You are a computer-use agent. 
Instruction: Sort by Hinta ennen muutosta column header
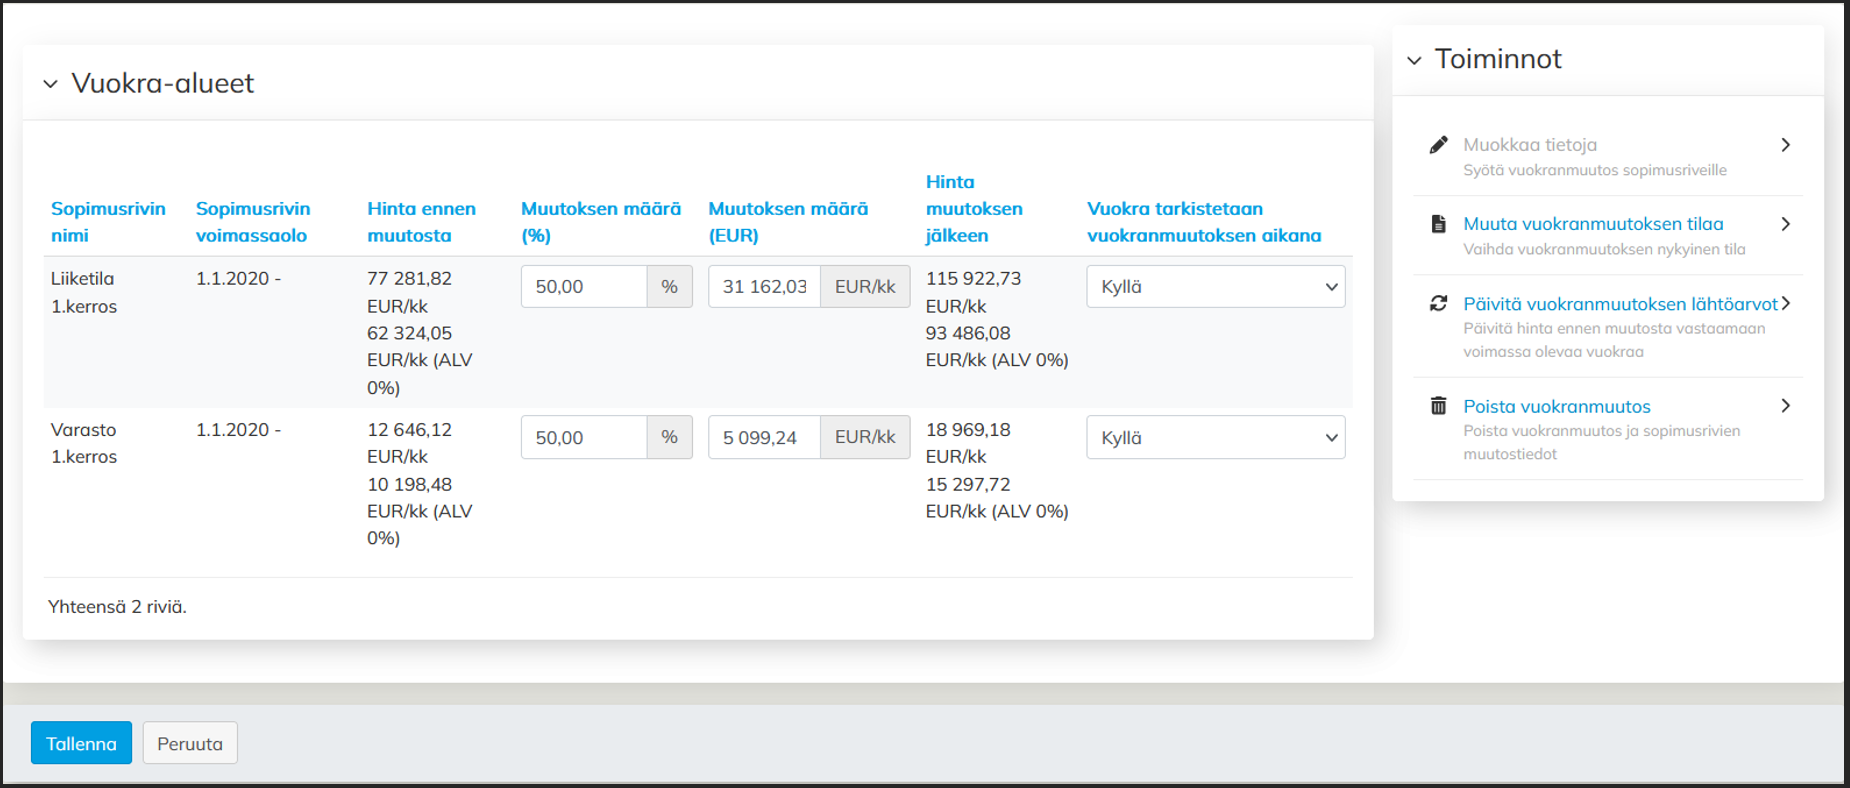421,222
